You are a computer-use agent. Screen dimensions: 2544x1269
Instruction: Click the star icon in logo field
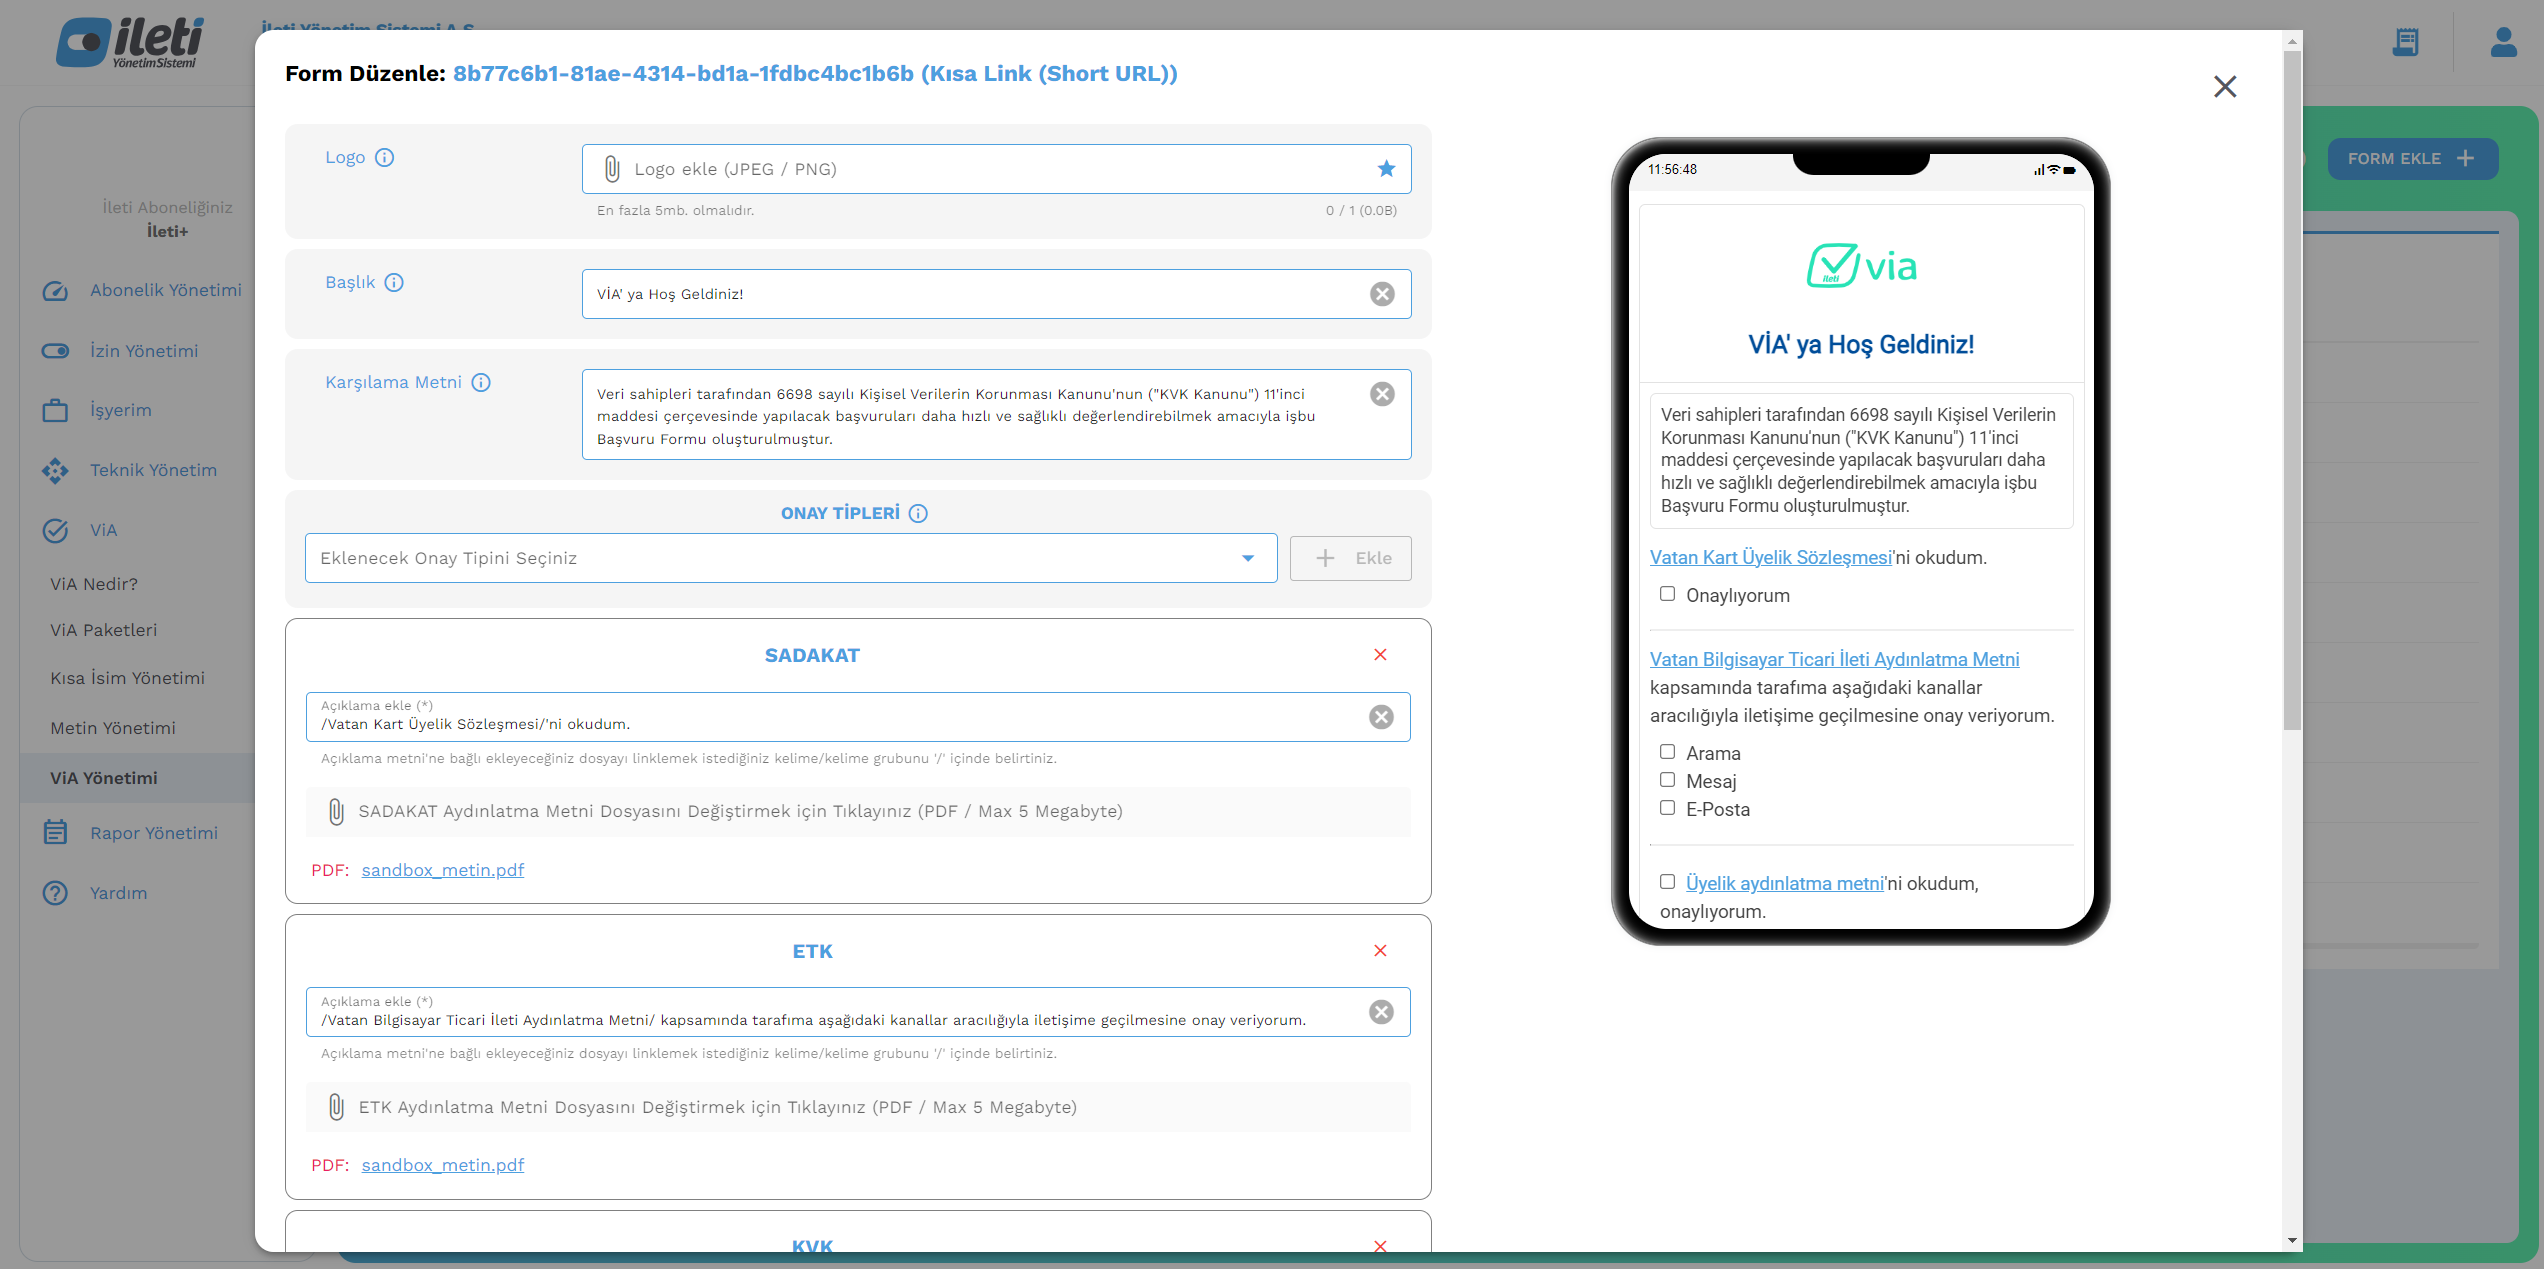(1386, 169)
